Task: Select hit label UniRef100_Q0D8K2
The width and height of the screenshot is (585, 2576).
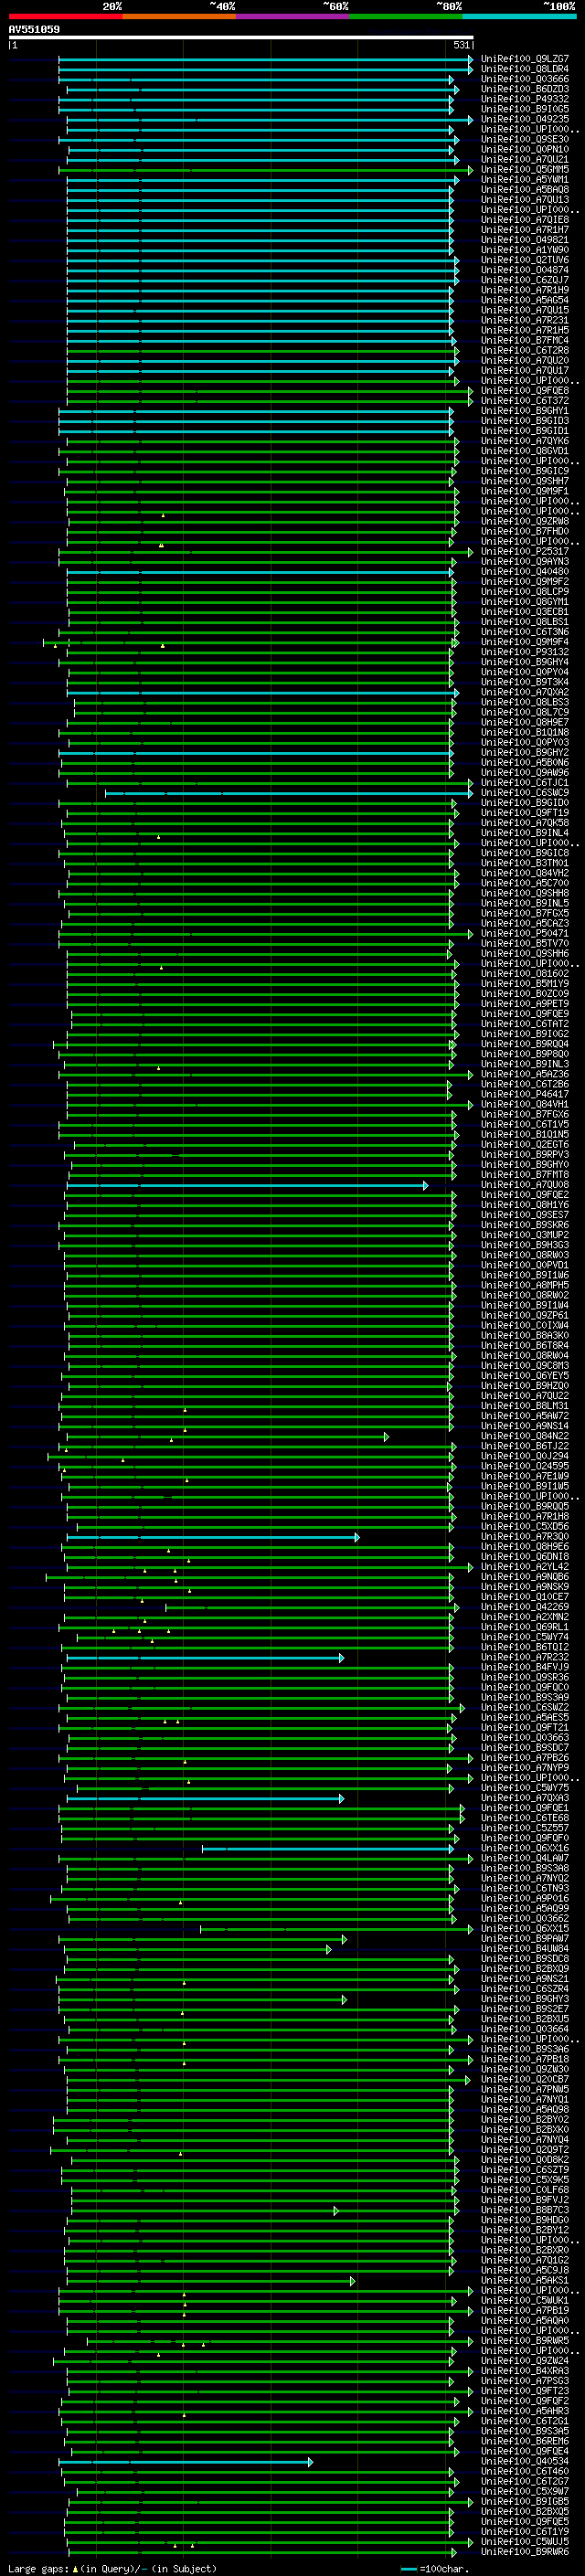Action: 525,2160
